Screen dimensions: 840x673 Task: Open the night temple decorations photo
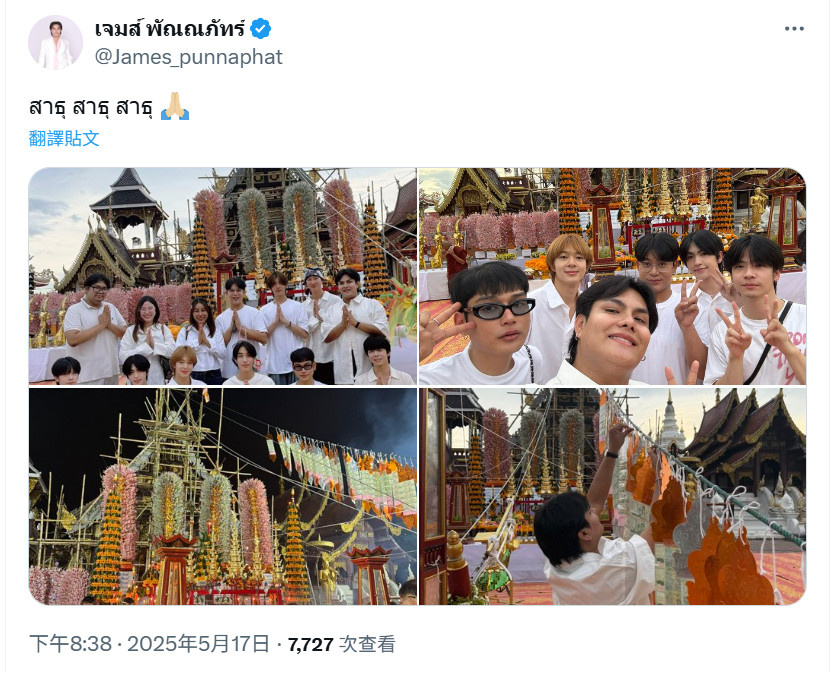[222, 497]
